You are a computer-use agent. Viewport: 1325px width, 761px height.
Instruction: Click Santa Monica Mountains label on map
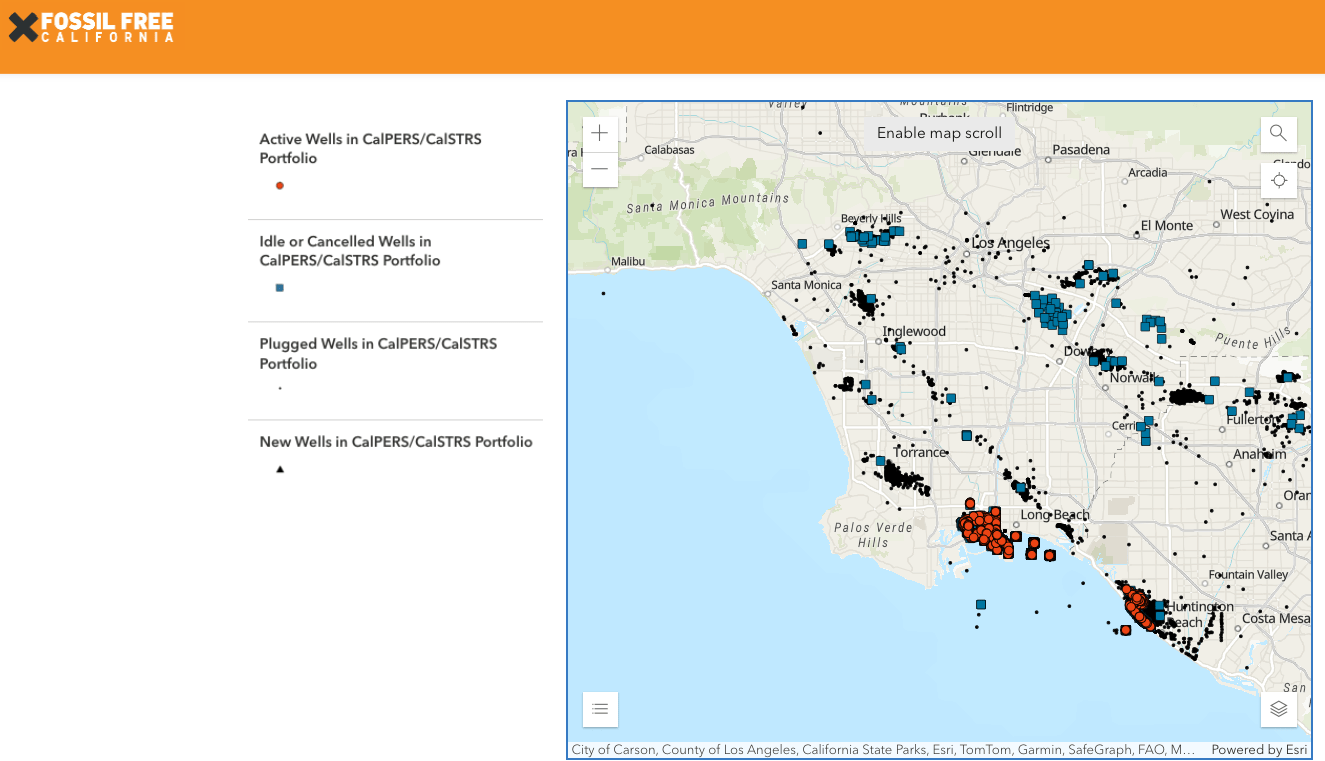pos(707,203)
